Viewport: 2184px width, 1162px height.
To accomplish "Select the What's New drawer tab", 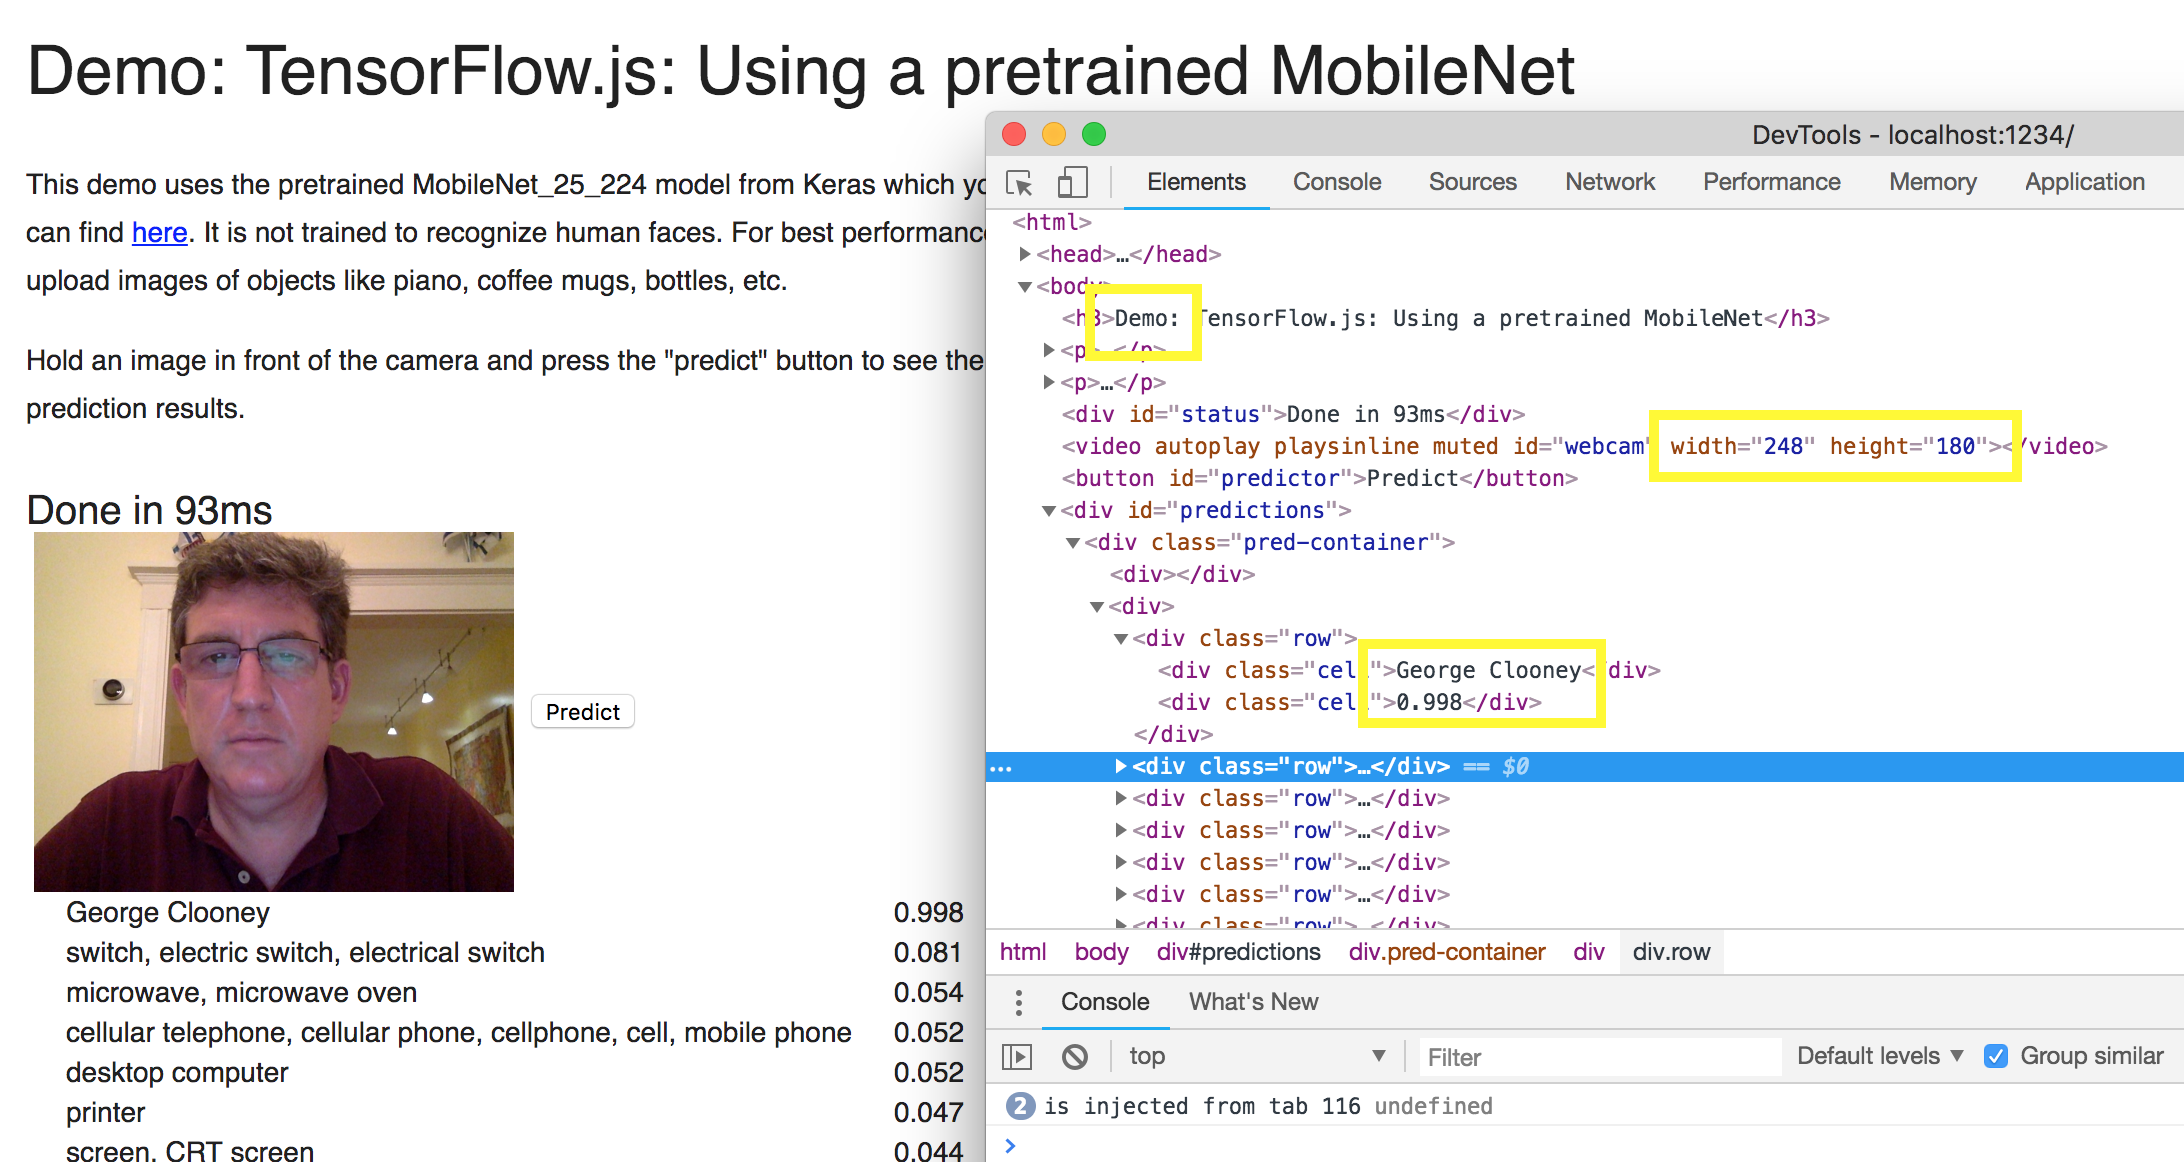I will [x=1253, y=1002].
